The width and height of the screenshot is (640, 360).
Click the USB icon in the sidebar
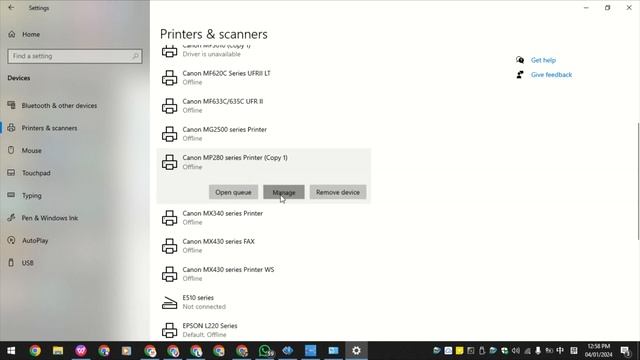11,262
